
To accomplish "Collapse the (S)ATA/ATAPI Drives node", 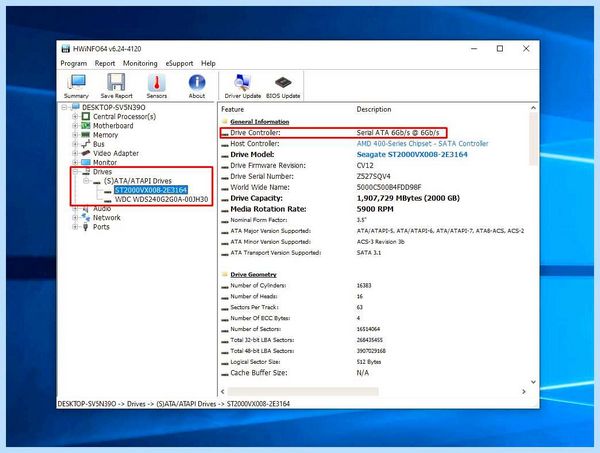I will click(86, 181).
